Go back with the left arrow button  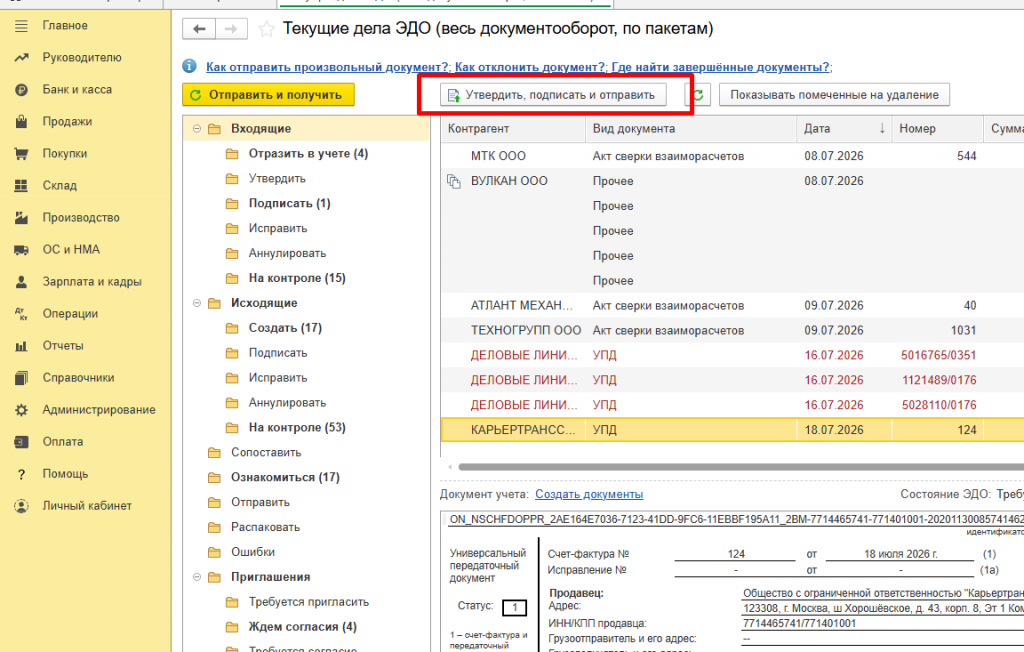pos(199,29)
